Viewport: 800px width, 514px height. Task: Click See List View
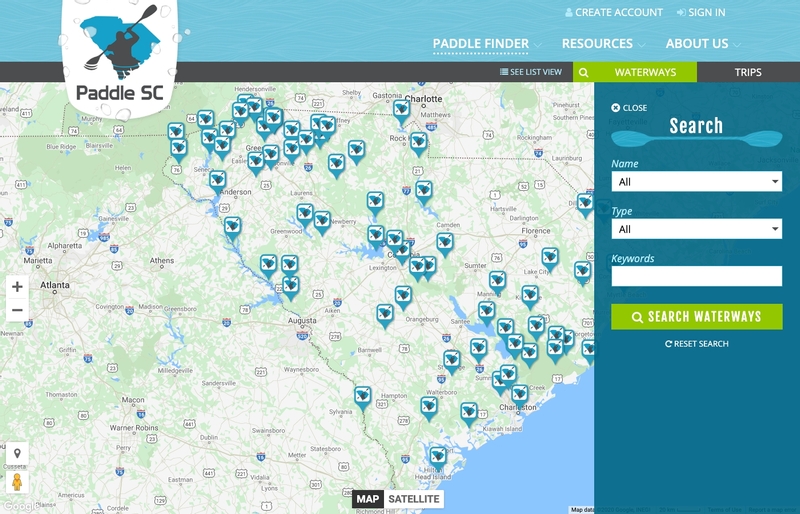pos(531,72)
